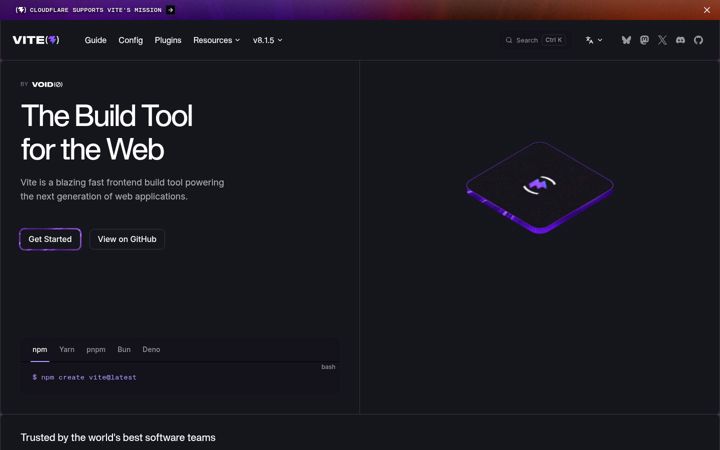Open the Mastodon social link icon
Image resolution: width=720 pixels, height=450 pixels.
coord(644,40)
